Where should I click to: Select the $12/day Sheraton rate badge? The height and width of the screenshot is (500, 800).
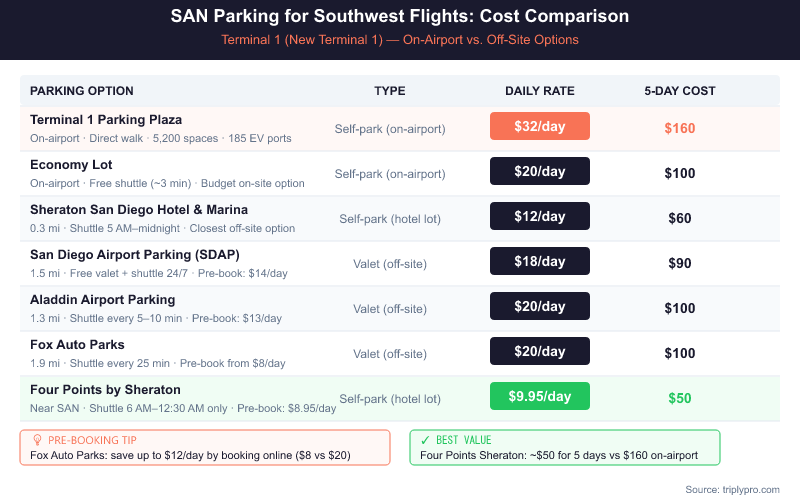point(540,216)
